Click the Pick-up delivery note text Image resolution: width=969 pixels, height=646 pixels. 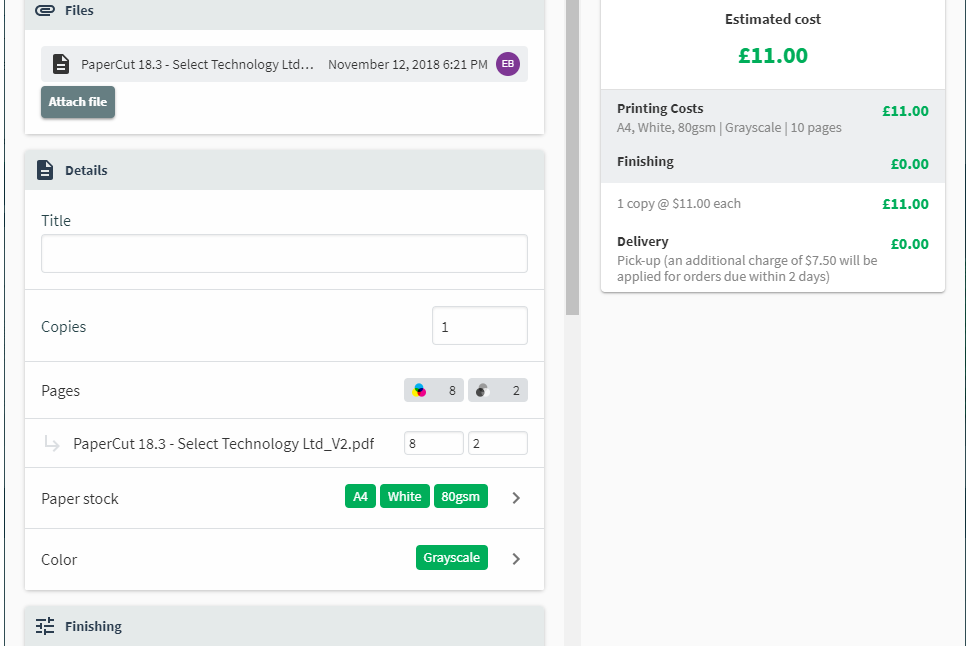coord(747,268)
